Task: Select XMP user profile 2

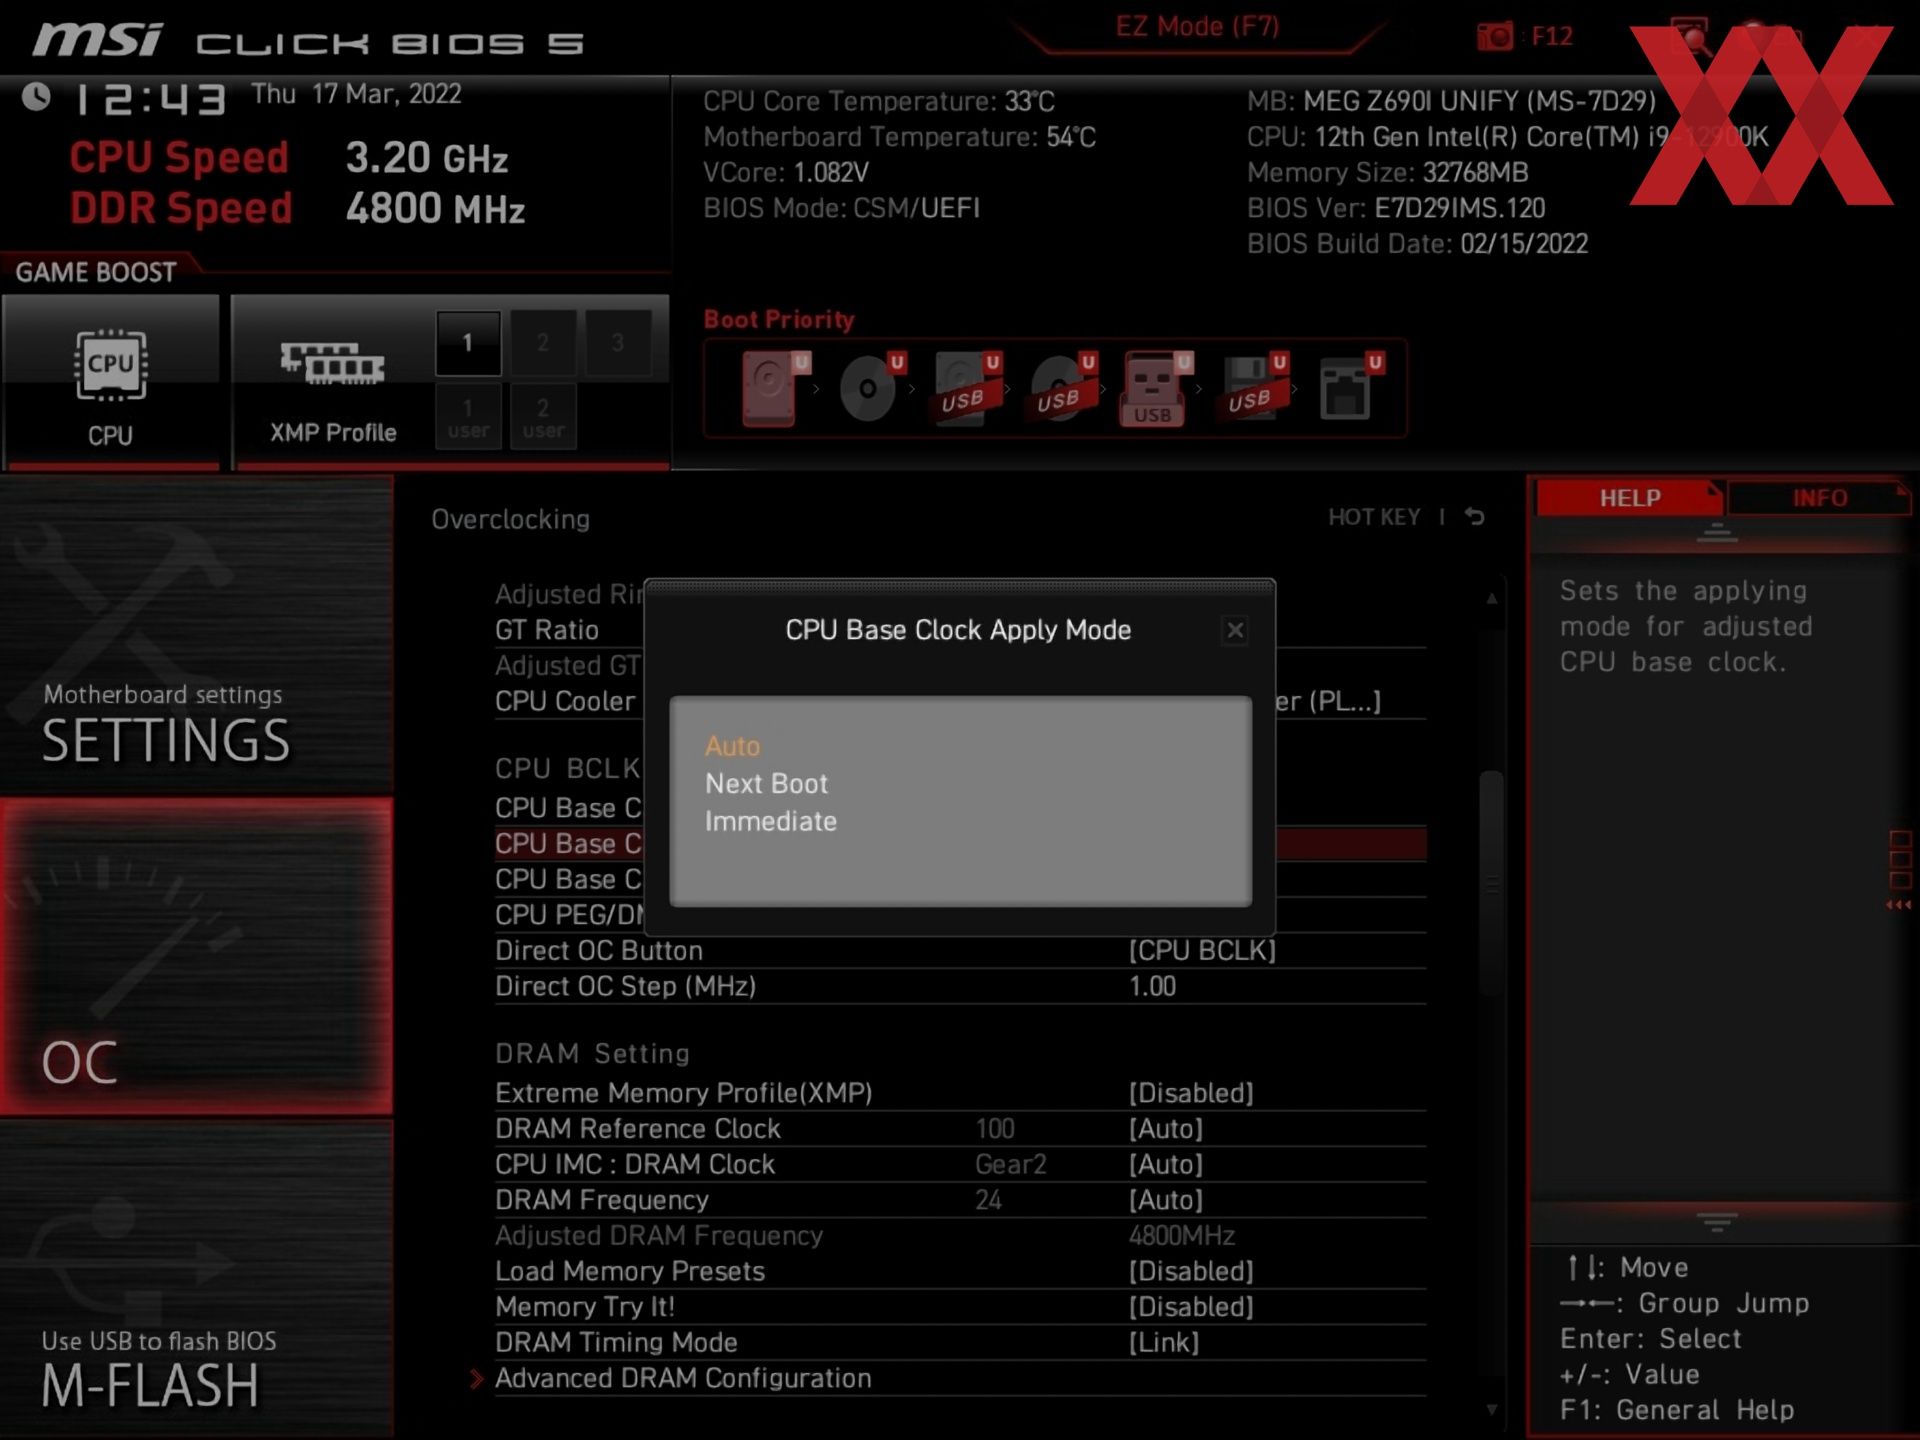Action: 543,417
